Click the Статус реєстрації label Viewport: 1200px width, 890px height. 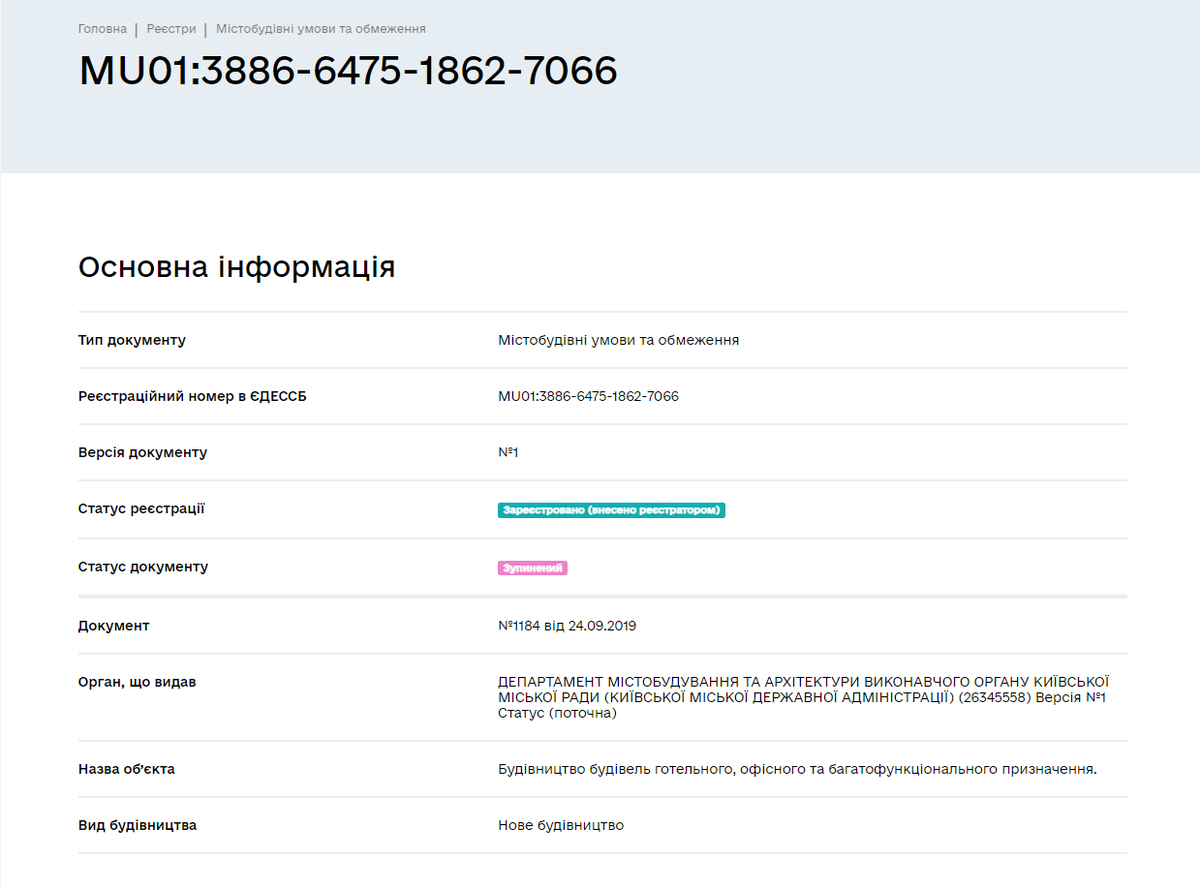(141, 509)
